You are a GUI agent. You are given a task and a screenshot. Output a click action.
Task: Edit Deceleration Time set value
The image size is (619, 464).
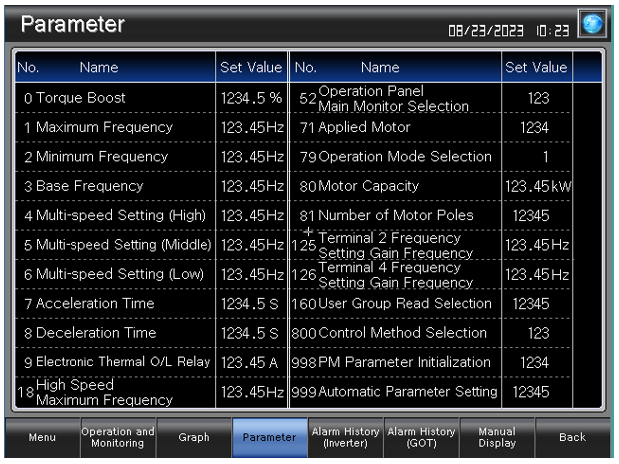(x=251, y=333)
